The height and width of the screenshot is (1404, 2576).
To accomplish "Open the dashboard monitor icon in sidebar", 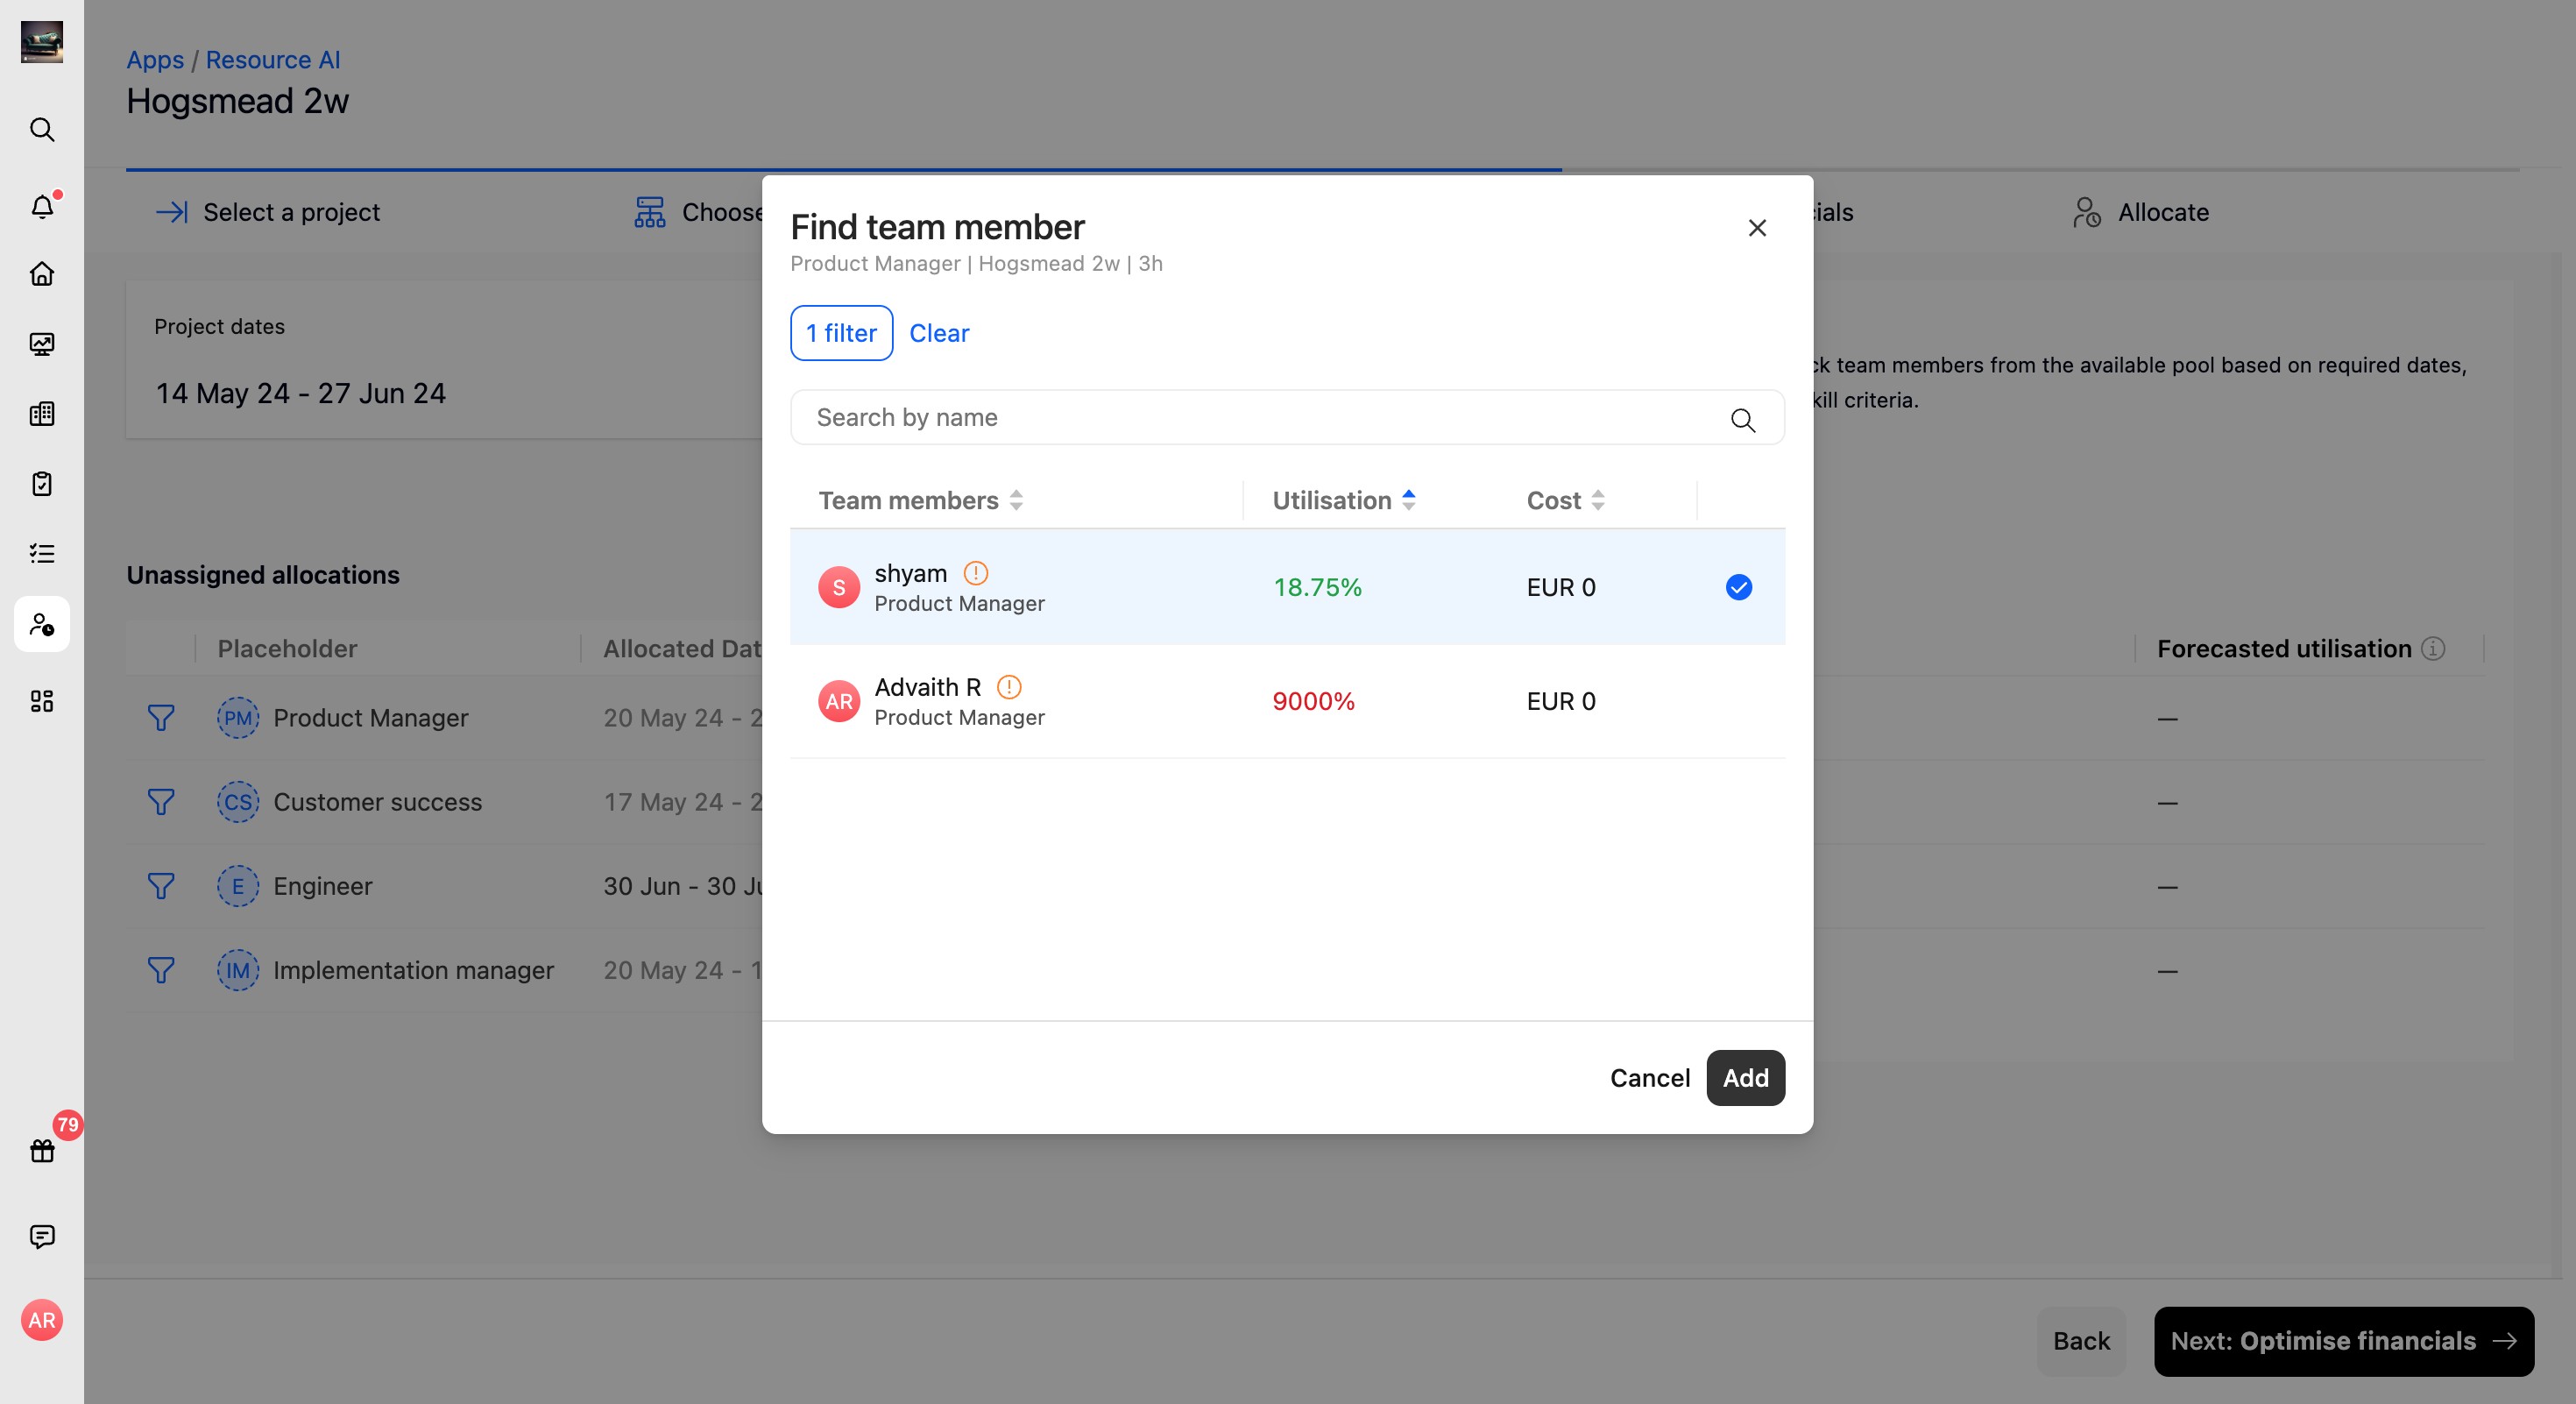I will 42,344.
